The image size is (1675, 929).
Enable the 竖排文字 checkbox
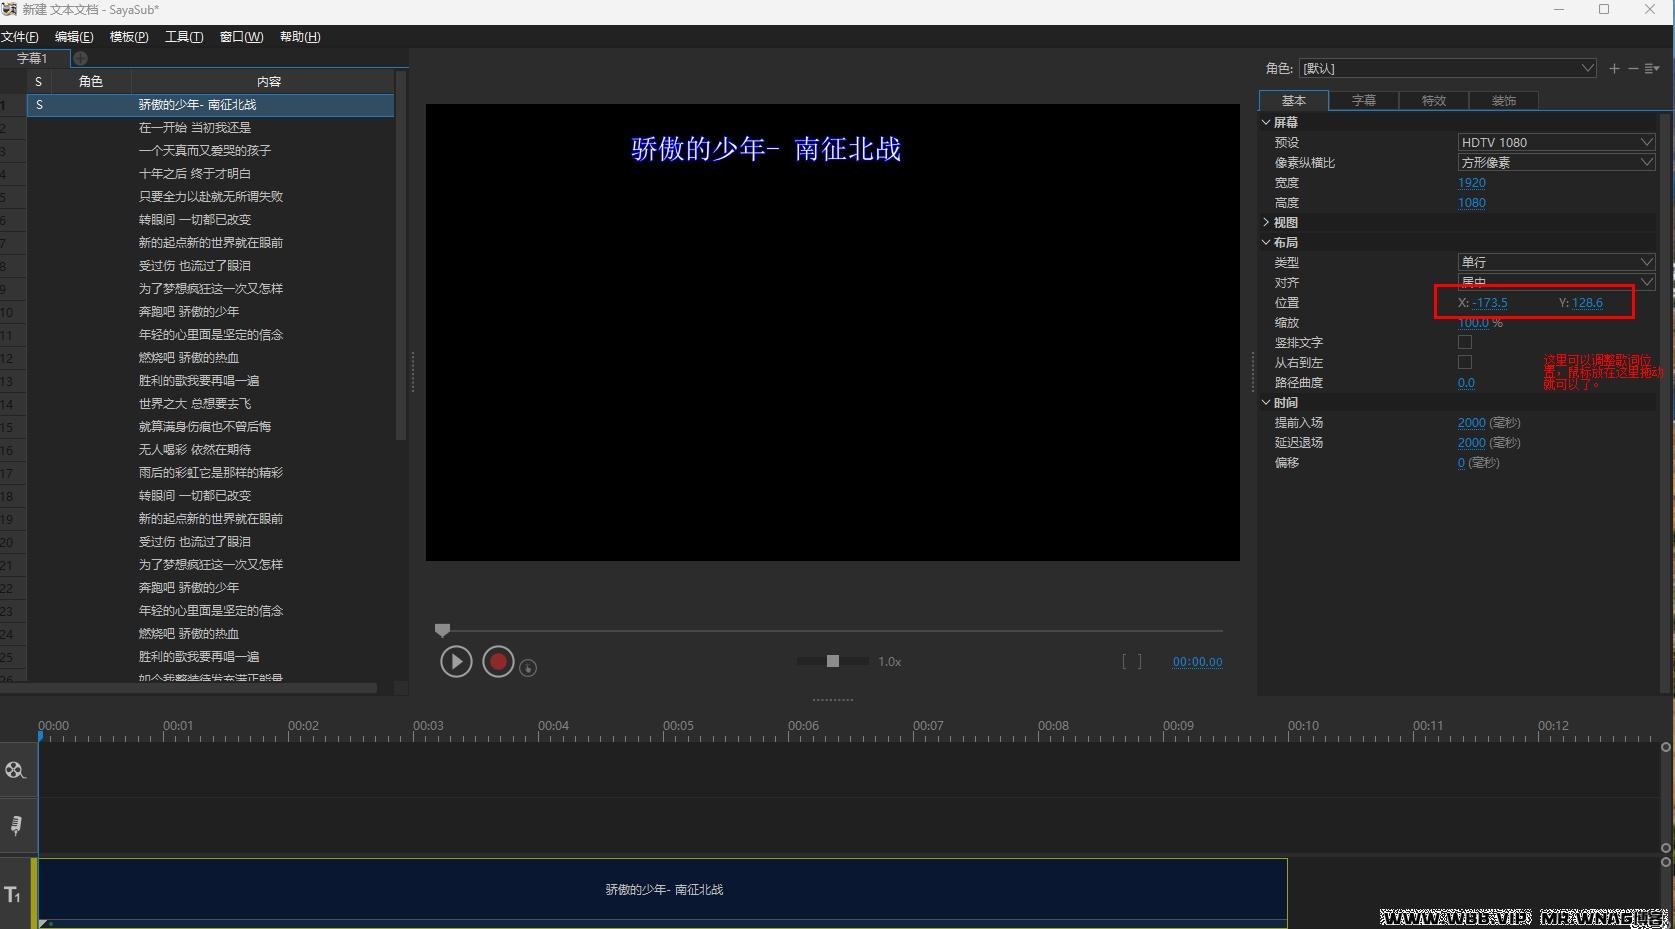pyautogui.click(x=1465, y=342)
